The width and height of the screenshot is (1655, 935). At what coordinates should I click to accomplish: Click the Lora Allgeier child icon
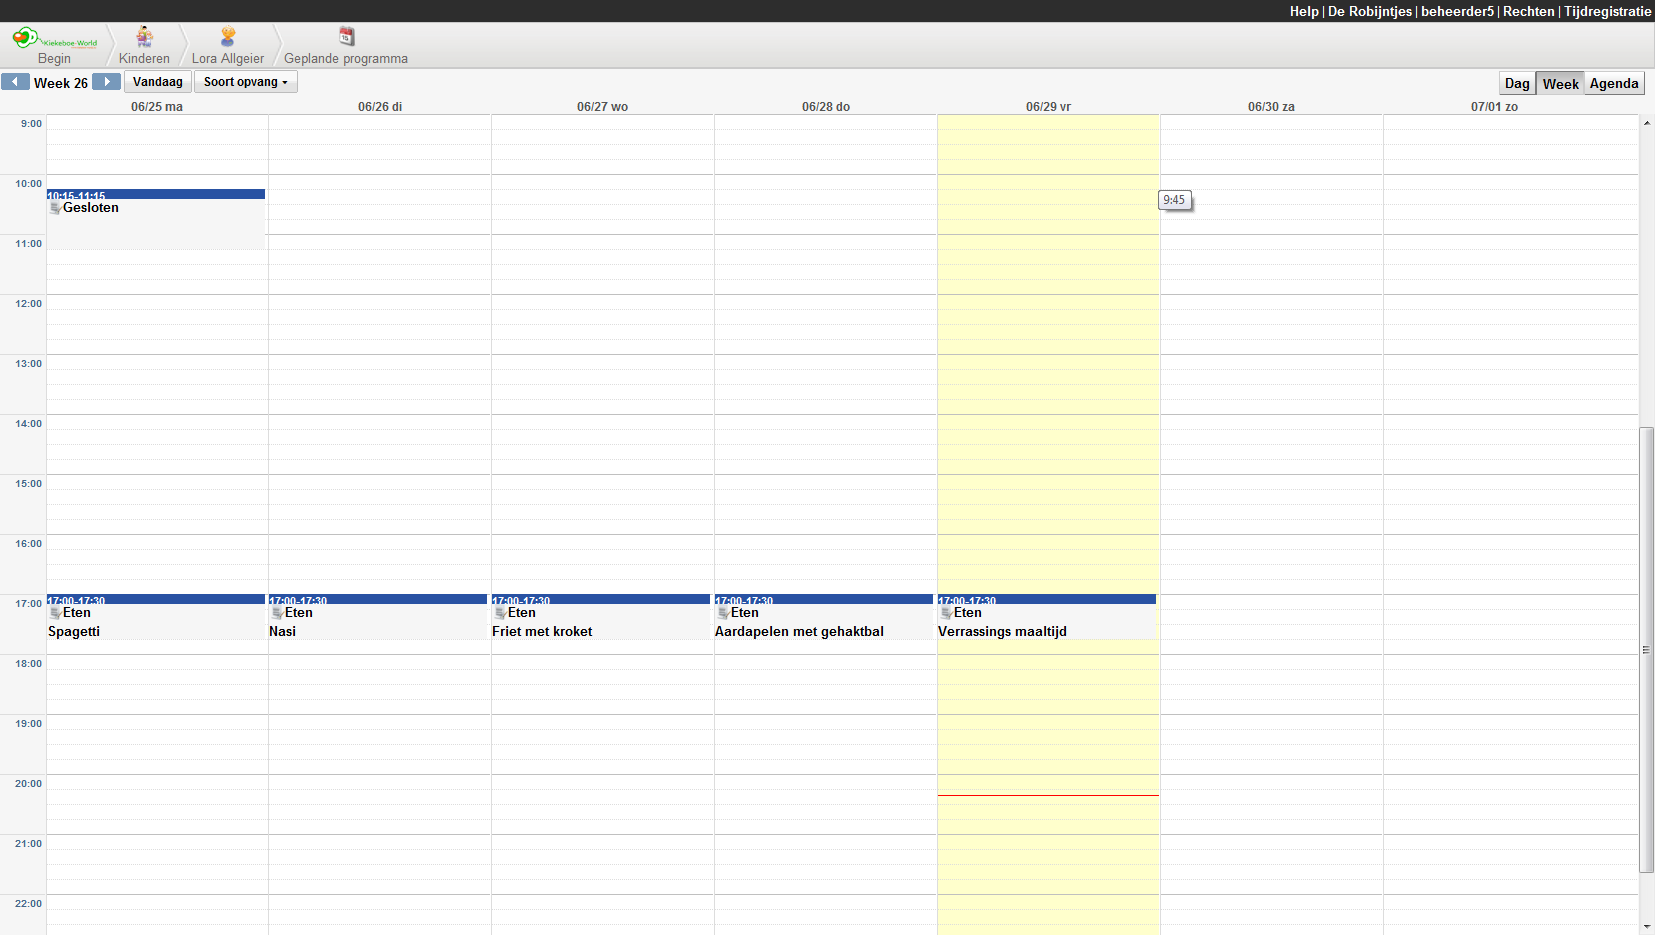click(228, 37)
